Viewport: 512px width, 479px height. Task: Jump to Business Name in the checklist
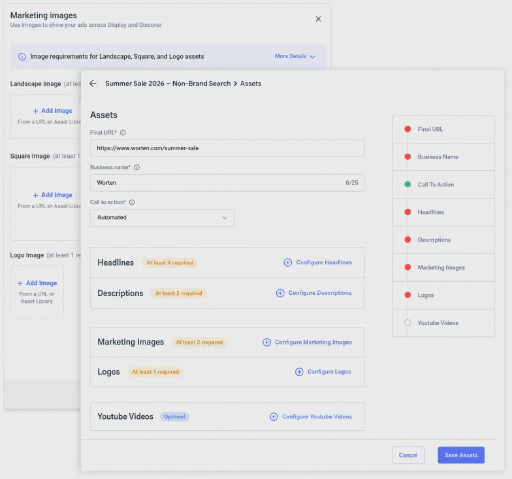coord(443,157)
